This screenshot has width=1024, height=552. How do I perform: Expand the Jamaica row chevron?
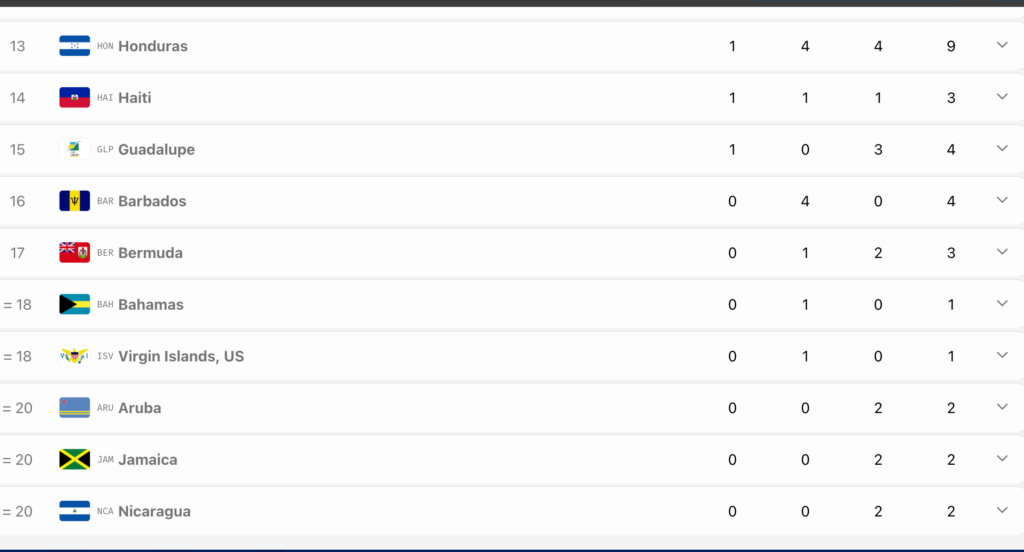pyautogui.click(x=1002, y=459)
